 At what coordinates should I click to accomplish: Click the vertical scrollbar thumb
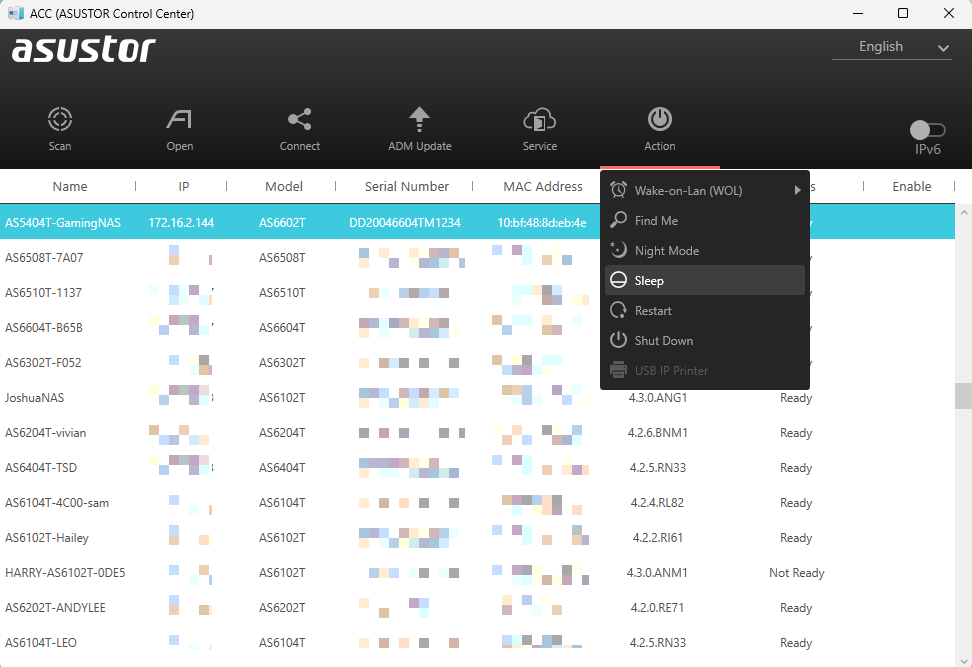coord(963,395)
